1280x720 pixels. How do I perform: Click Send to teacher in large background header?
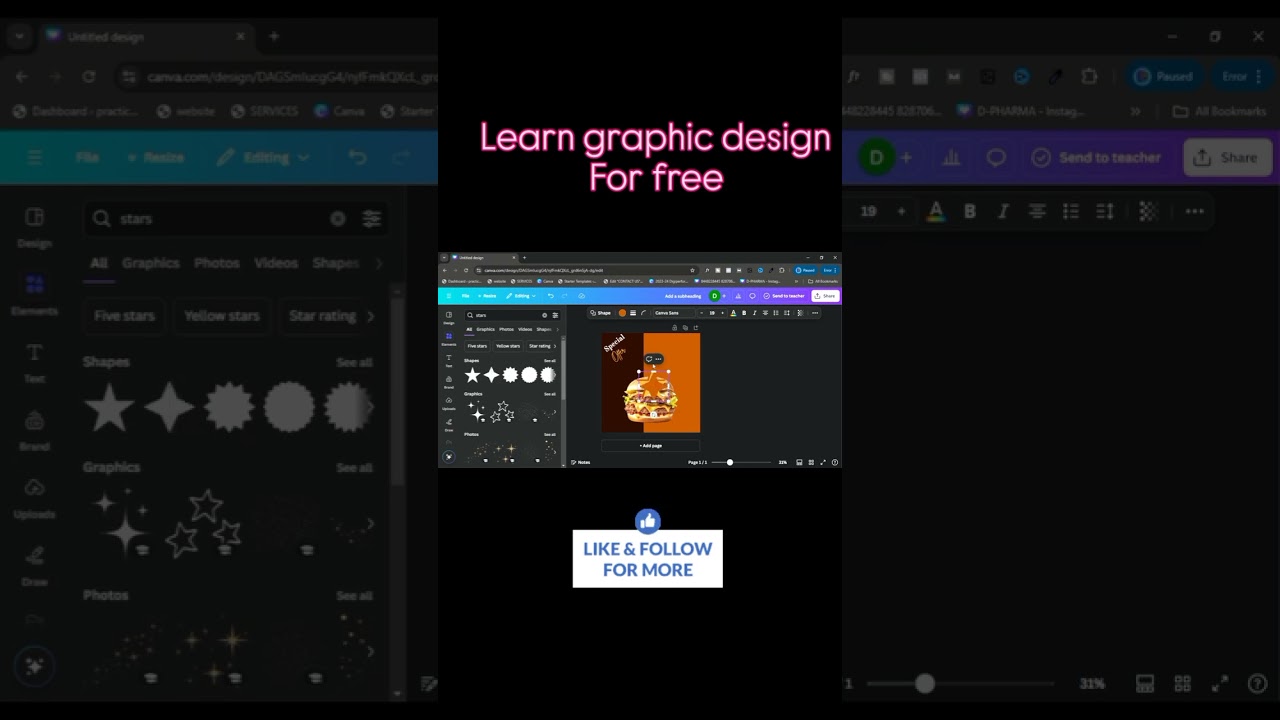pos(1096,157)
